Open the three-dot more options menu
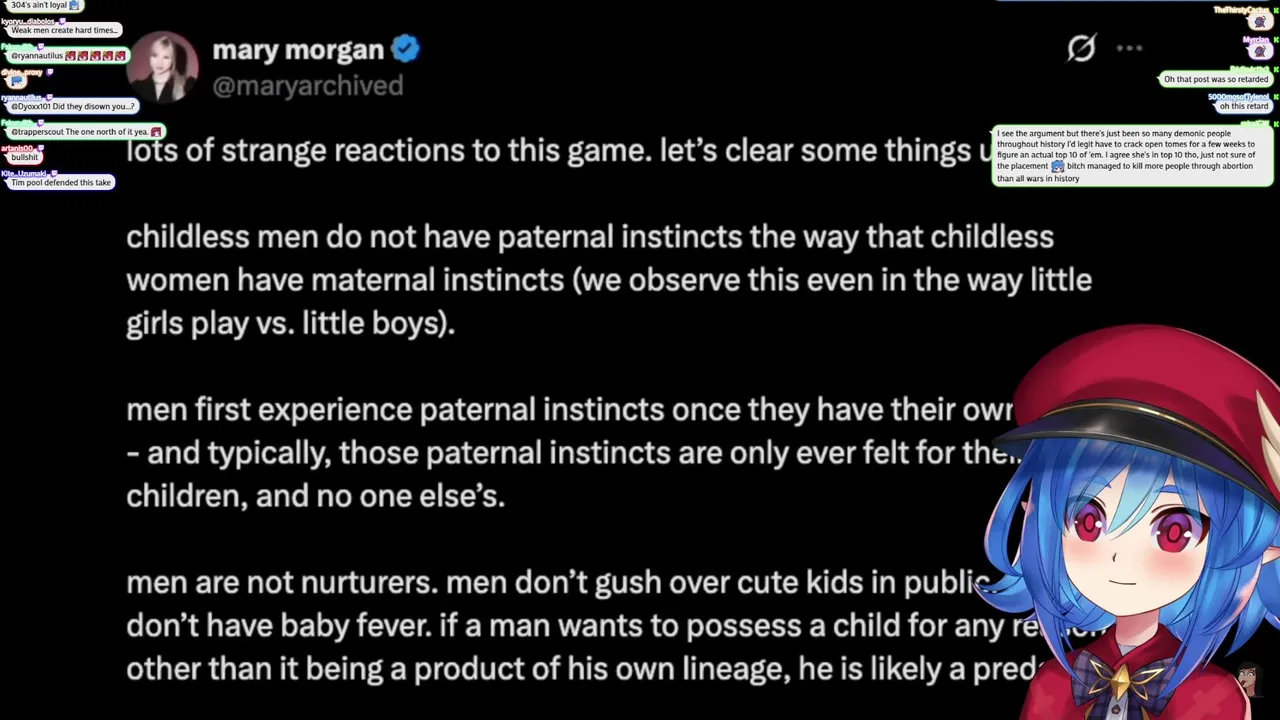 [x=1129, y=48]
